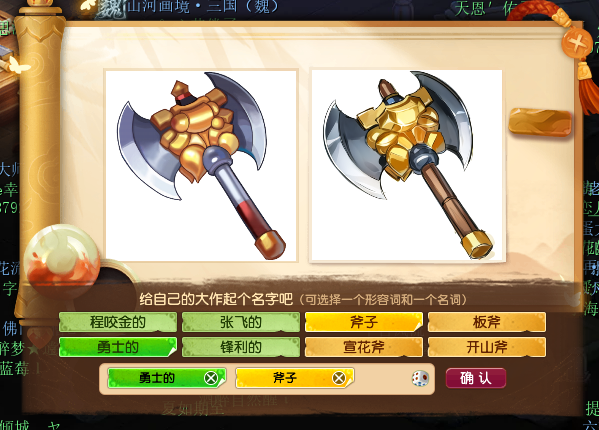Click the golden tab on scroll's right edge
599x430 pixels.
point(539,122)
